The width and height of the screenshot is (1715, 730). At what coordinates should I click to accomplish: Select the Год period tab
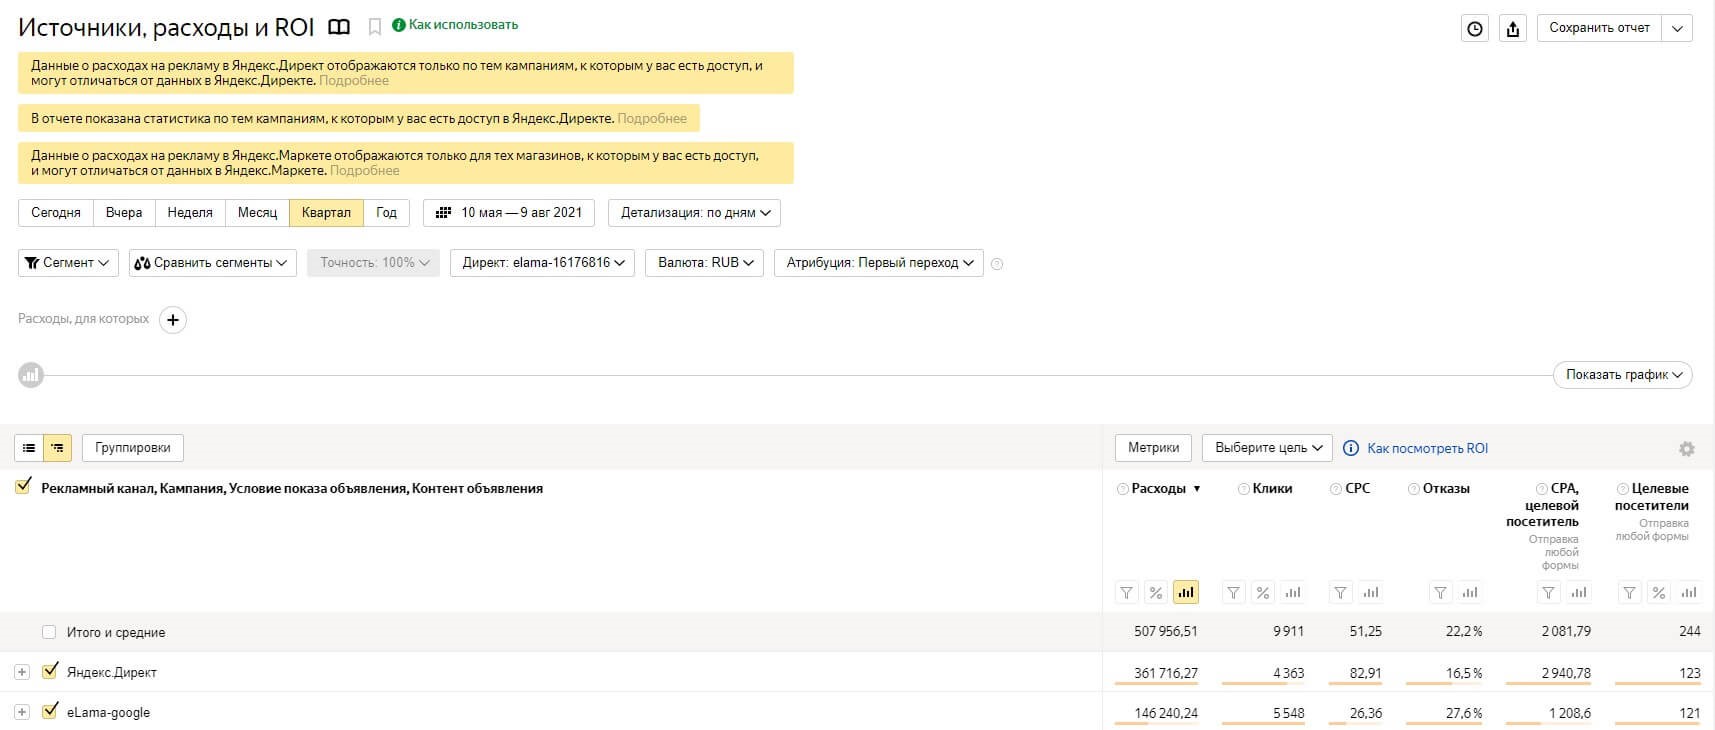tap(387, 213)
